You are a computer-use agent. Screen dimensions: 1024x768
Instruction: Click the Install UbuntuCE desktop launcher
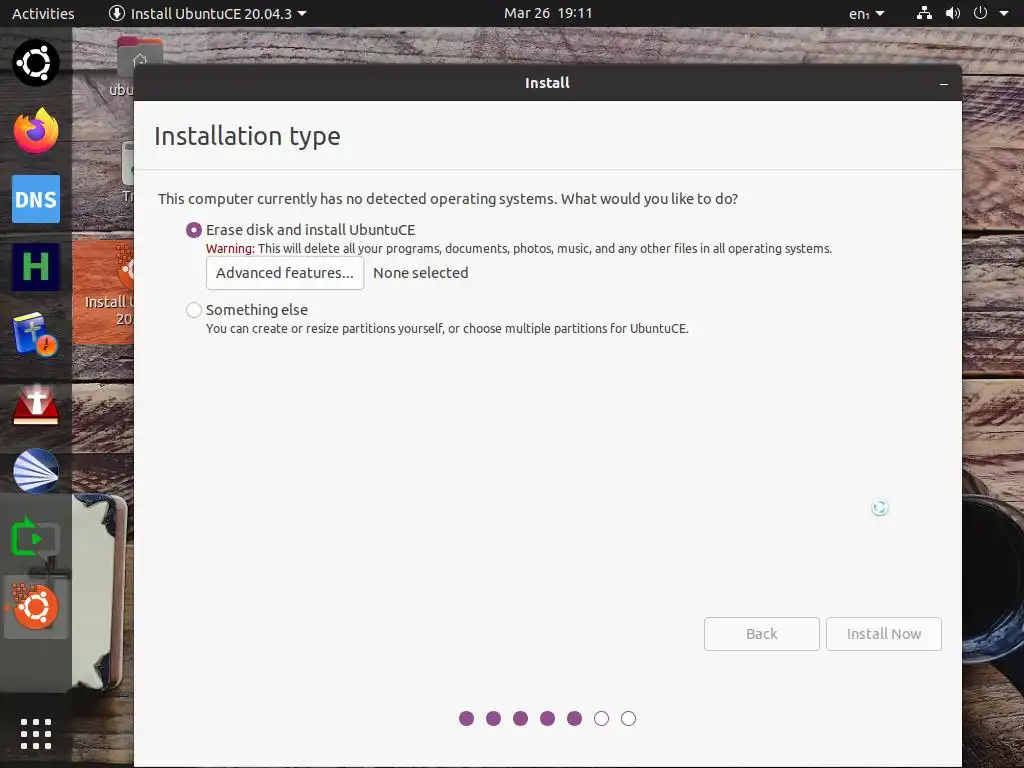click(104, 292)
